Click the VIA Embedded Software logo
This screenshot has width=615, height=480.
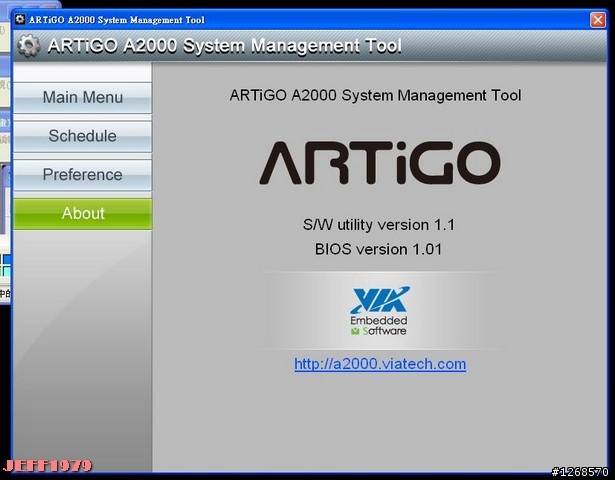[x=379, y=311]
